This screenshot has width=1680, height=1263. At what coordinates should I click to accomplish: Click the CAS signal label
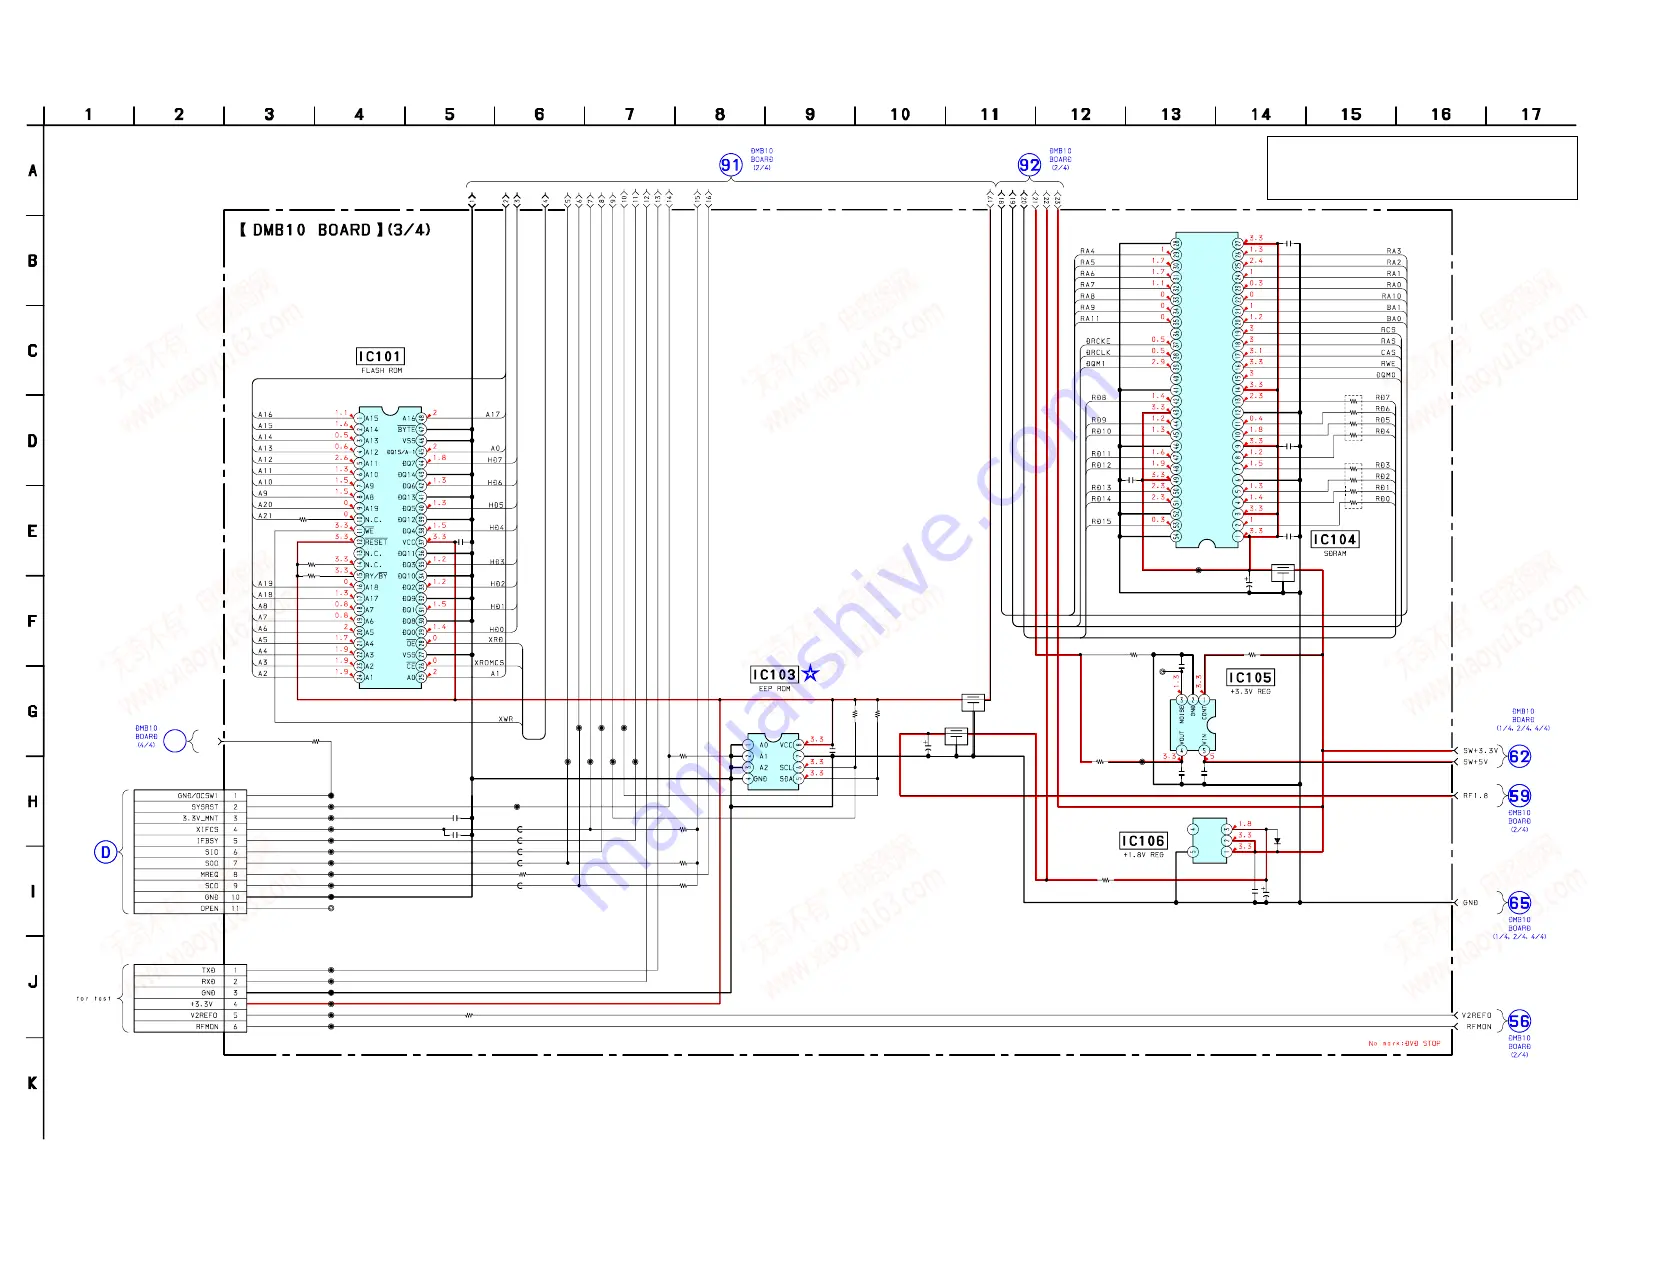click(x=1389, y=352)
